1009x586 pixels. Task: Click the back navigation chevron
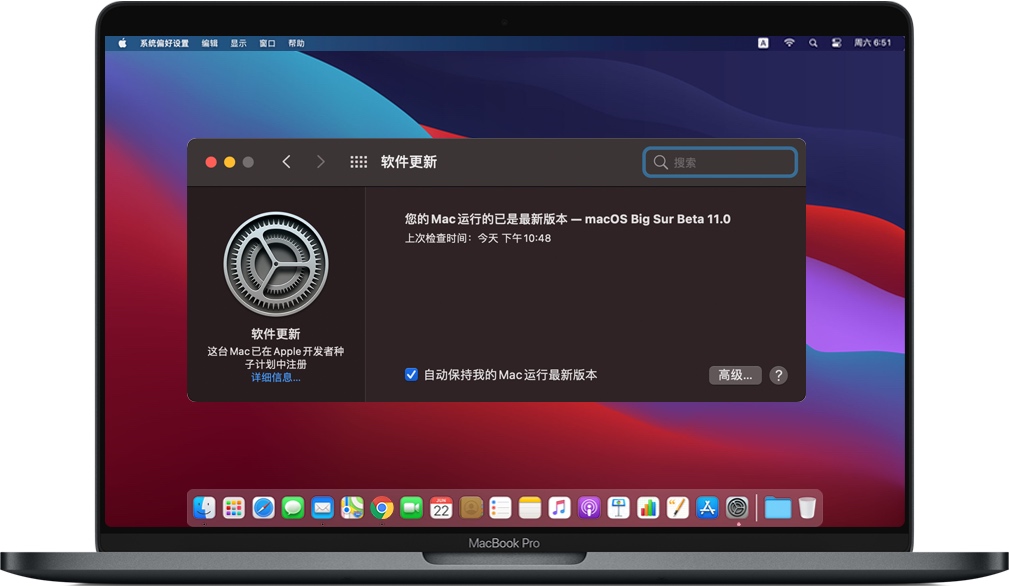[287, 161]
